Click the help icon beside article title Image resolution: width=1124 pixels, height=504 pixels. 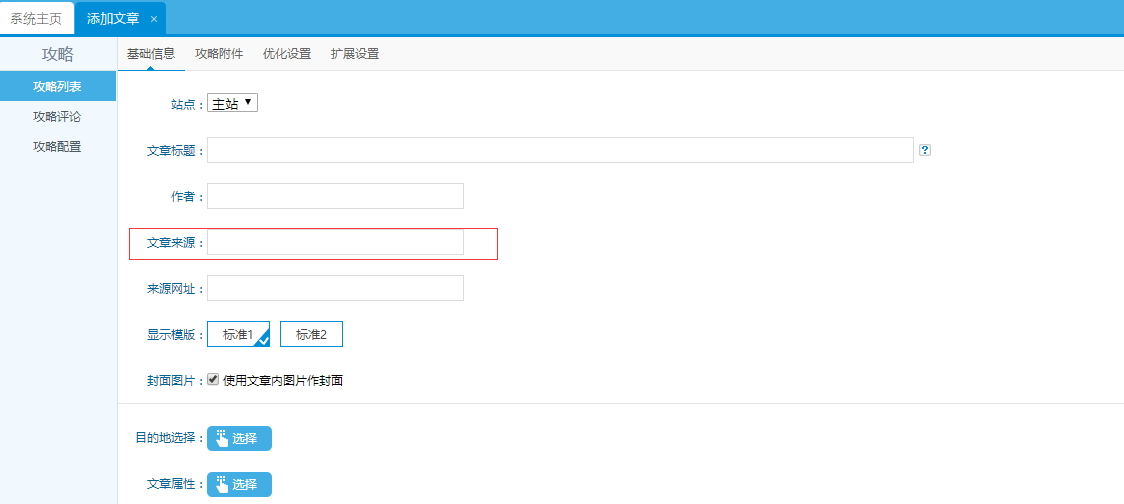point(925,150)
